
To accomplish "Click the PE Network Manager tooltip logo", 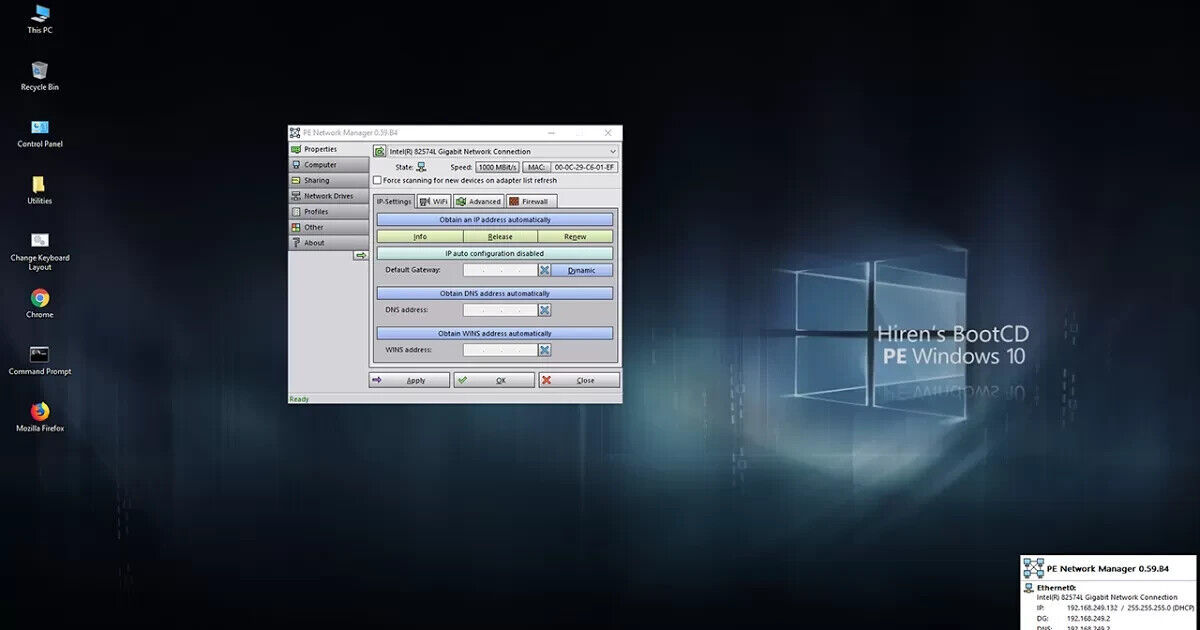I will click(1032, 568).
